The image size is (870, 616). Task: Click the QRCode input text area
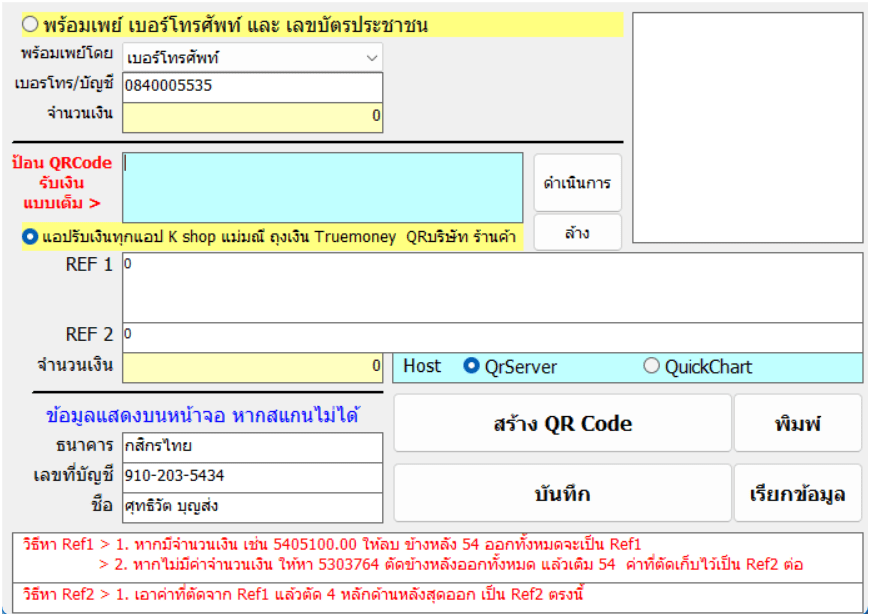click(x=322, y=187)
